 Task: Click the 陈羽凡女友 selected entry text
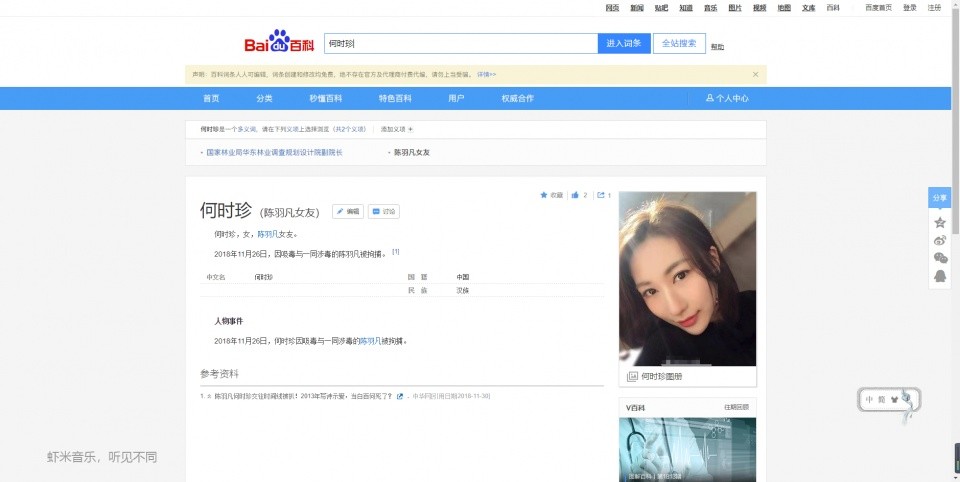coord(412,153)
